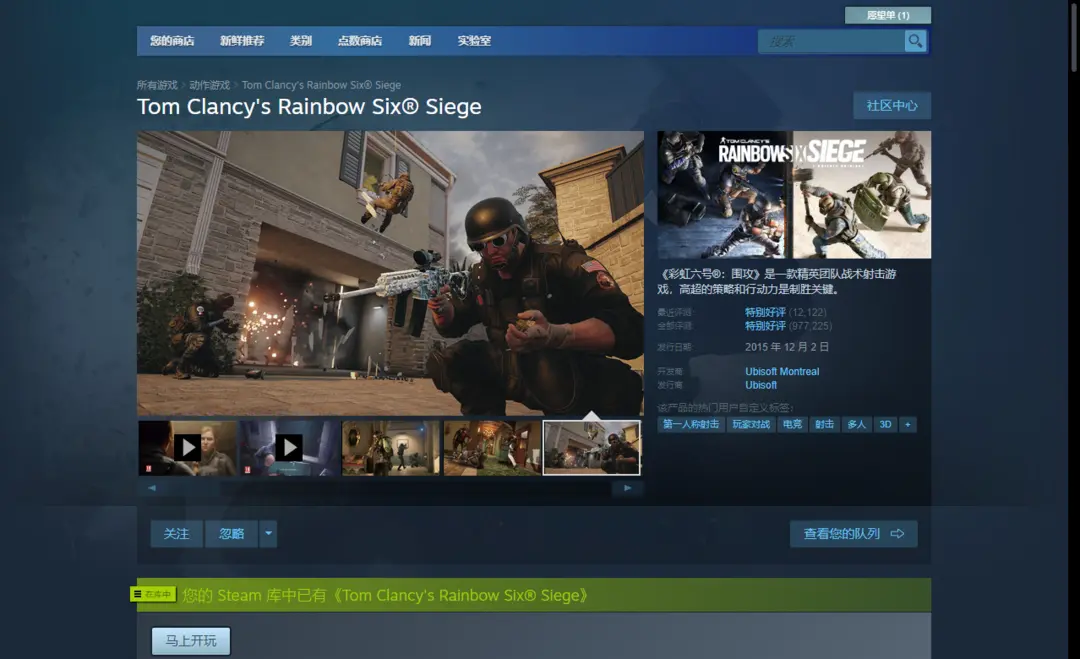Play the second video thumbnail
The width and height of the screenshot is (1080, 659).
pyautogui.click(x=289, y=447)
